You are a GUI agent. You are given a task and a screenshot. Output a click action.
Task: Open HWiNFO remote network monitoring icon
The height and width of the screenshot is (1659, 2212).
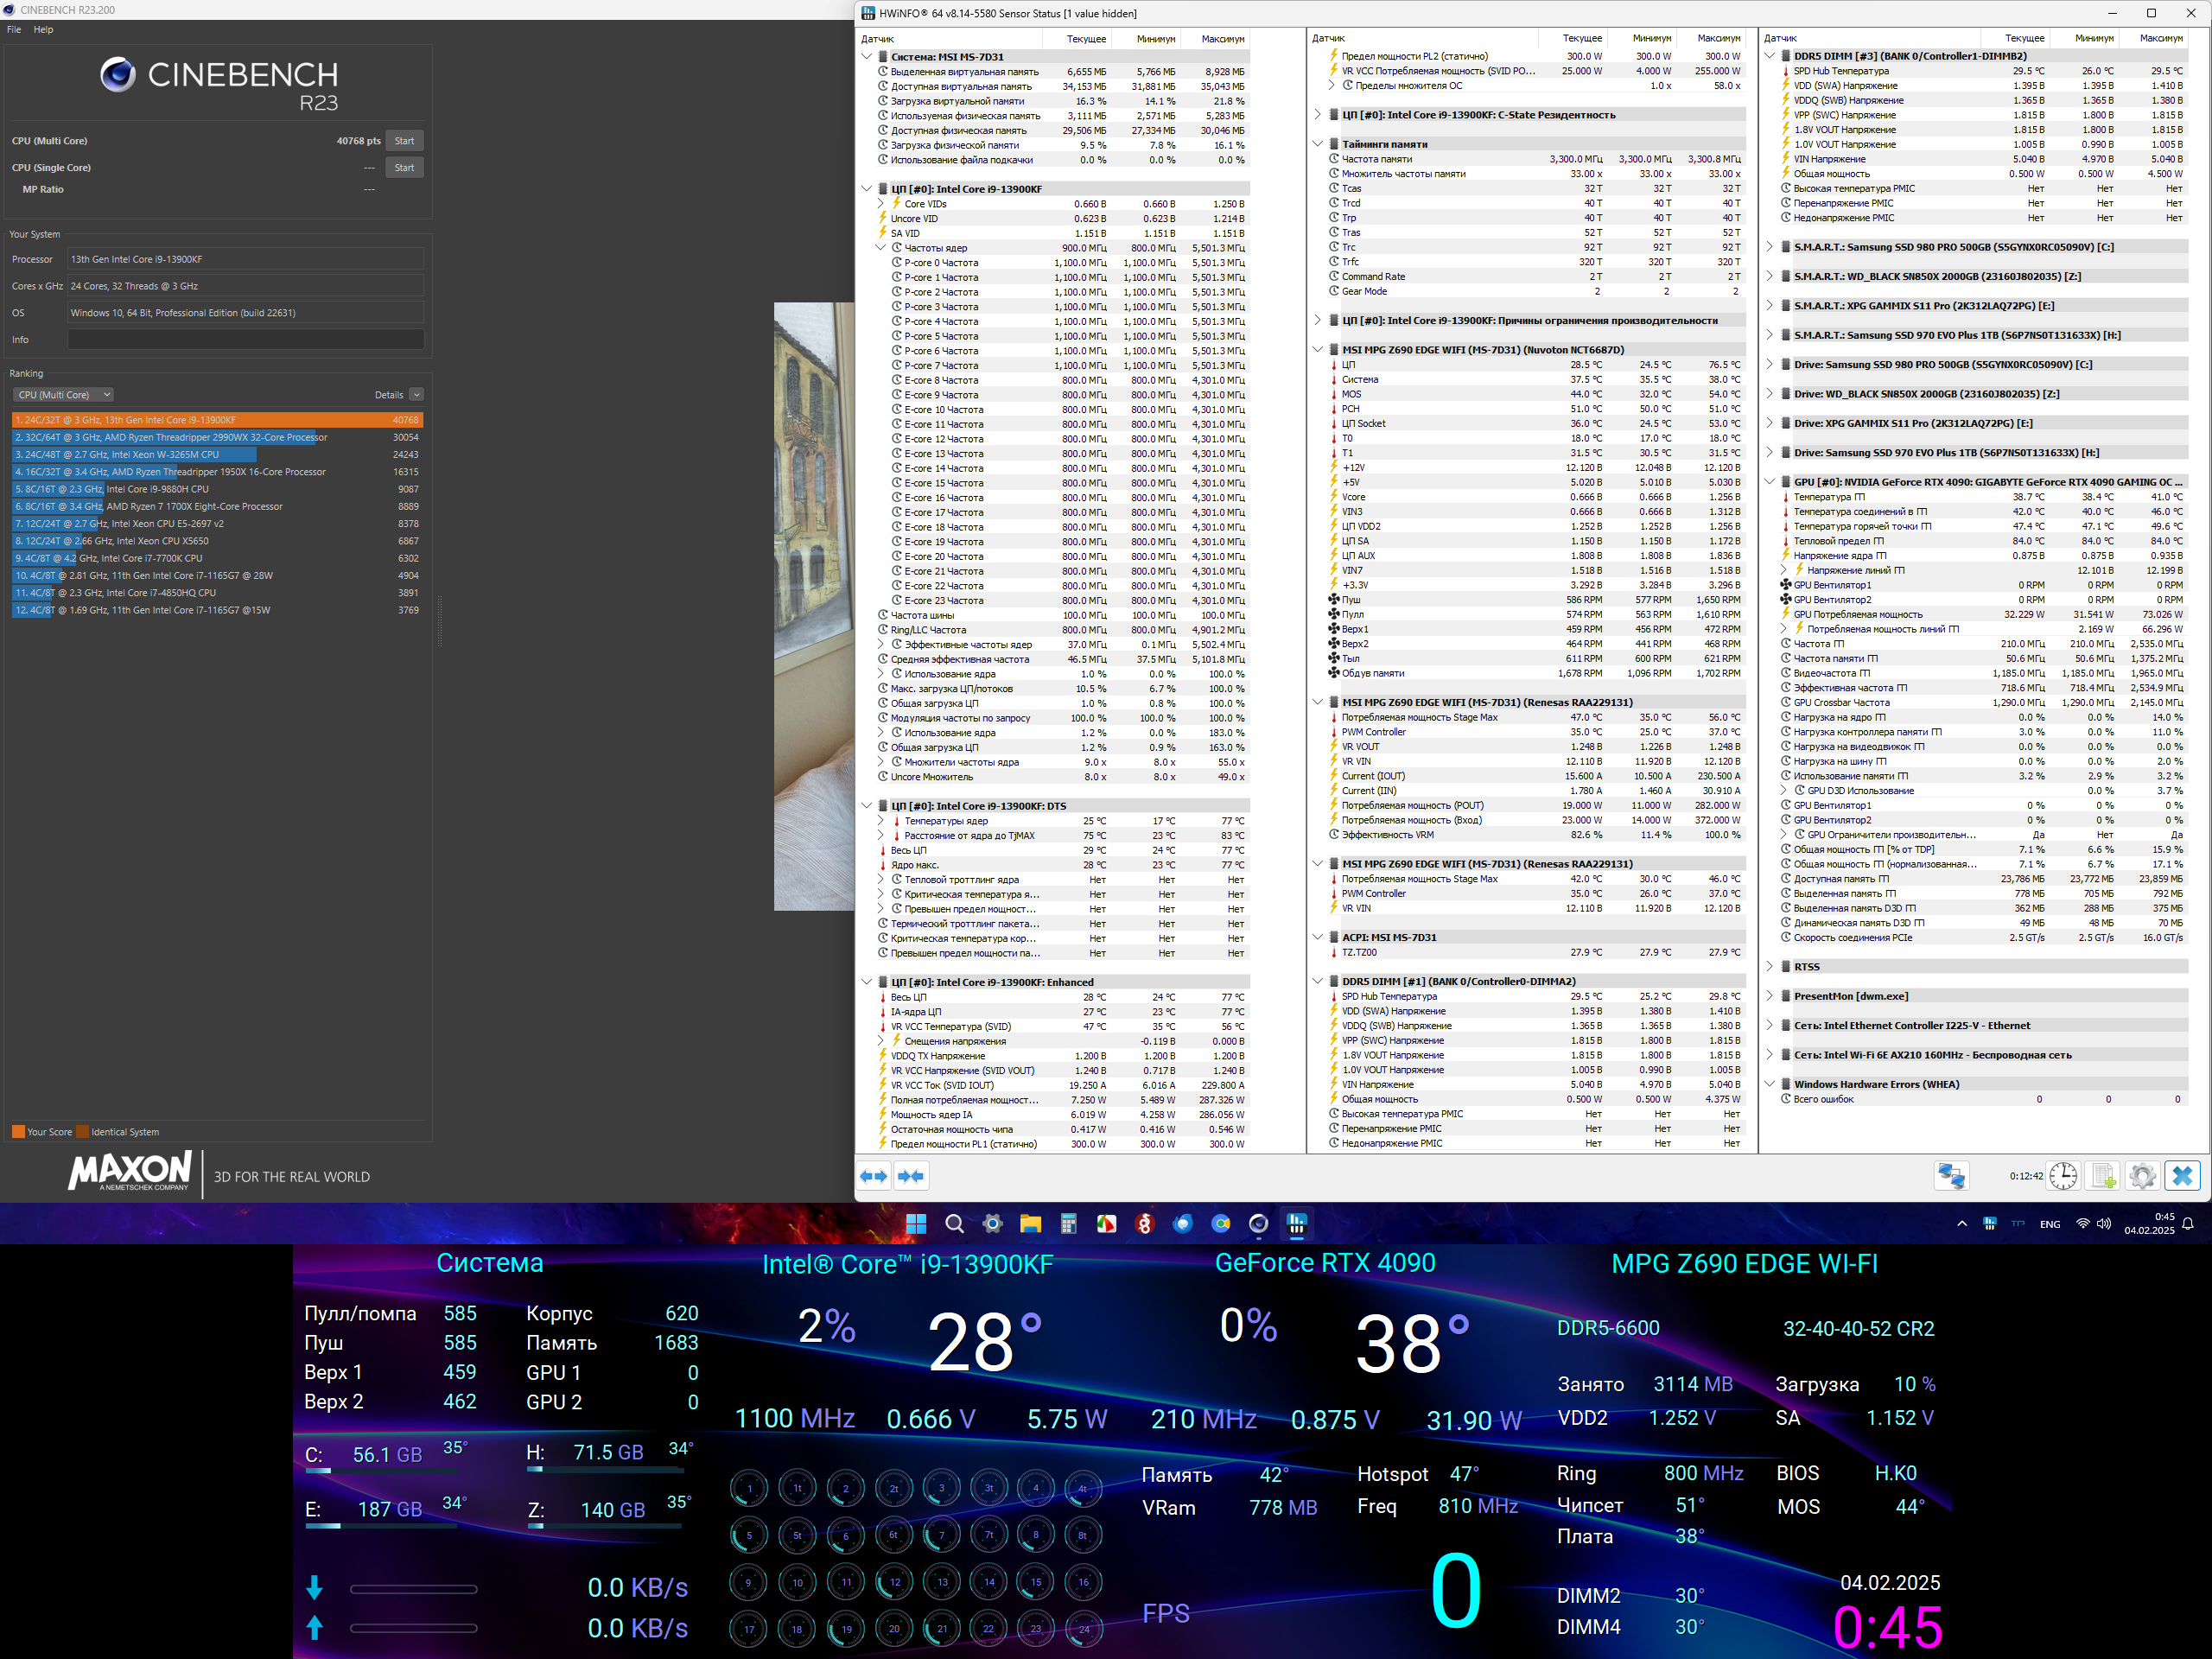(x=1950, y=1176)
